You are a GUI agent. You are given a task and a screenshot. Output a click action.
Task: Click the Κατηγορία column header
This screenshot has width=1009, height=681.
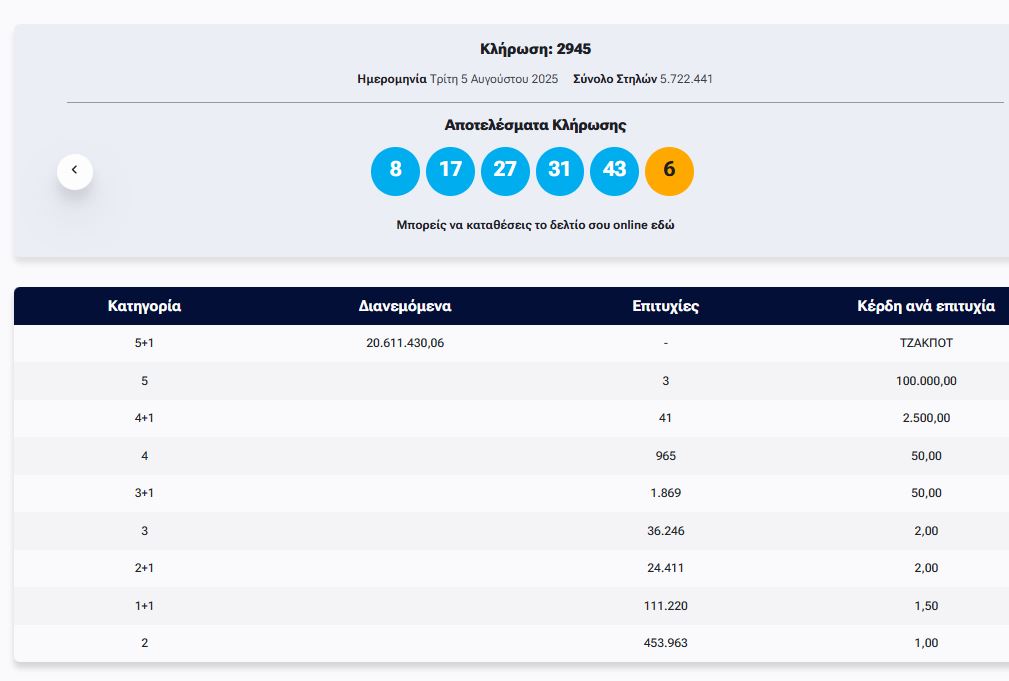tap(144, 306)
